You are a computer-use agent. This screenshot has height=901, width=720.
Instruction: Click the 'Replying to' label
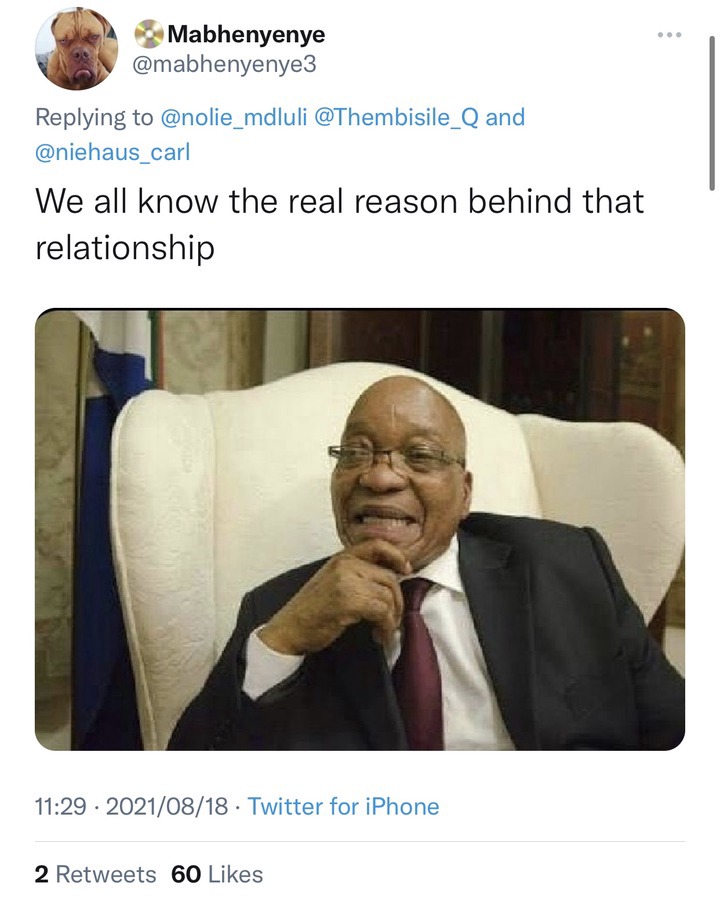point(95,117)
